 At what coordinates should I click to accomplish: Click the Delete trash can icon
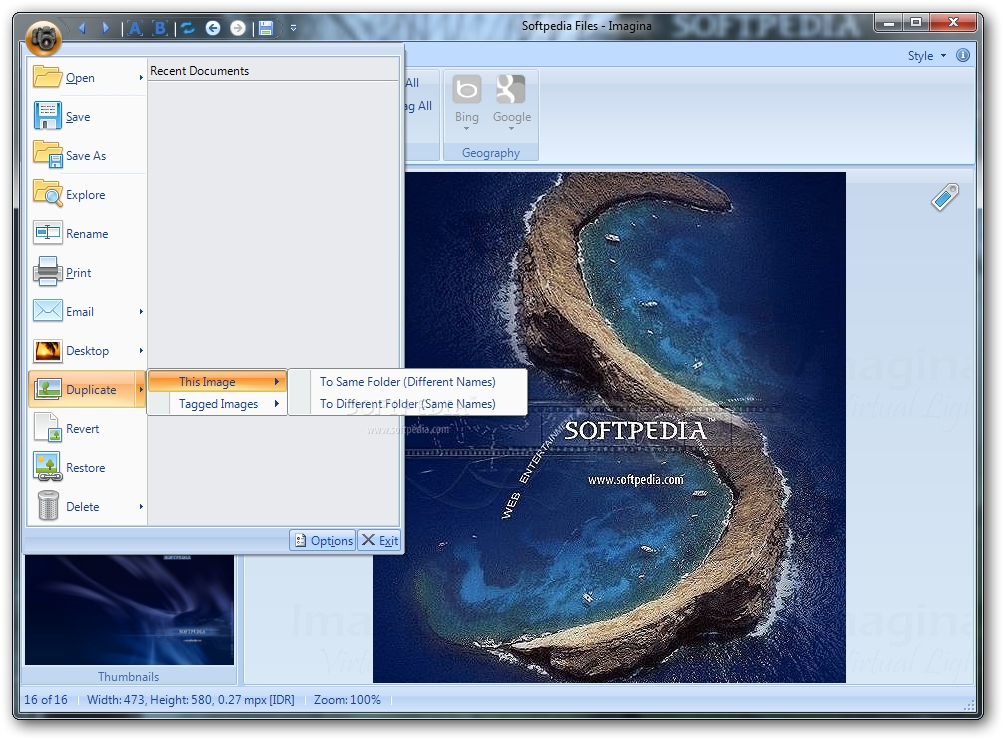tap(47, 505)
